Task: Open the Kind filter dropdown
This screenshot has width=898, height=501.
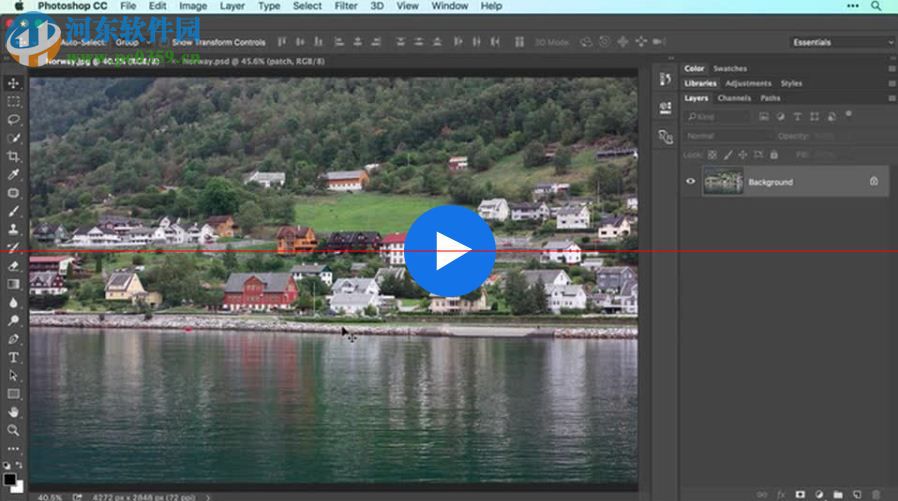Action: click(718, 117)
